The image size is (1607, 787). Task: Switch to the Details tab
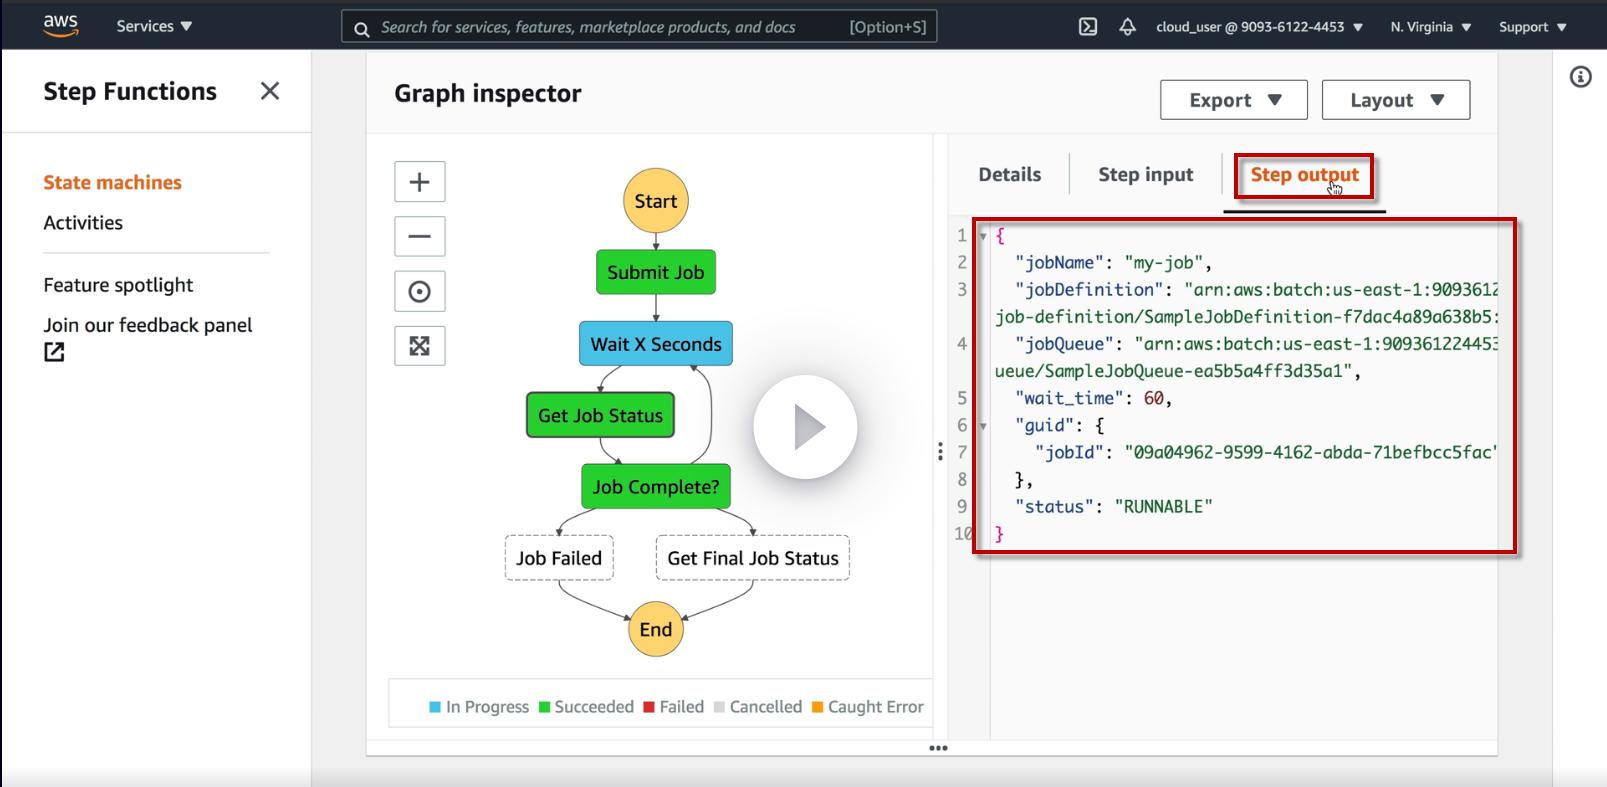tap(1009, 174)
